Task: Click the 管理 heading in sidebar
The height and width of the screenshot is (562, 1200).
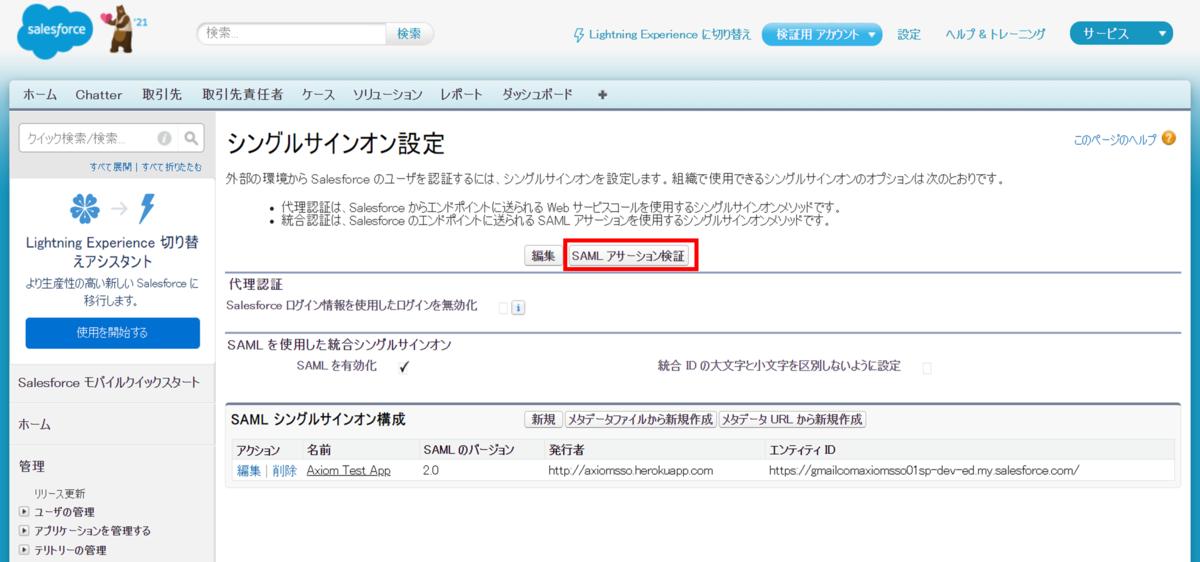Action: [31, 467]
